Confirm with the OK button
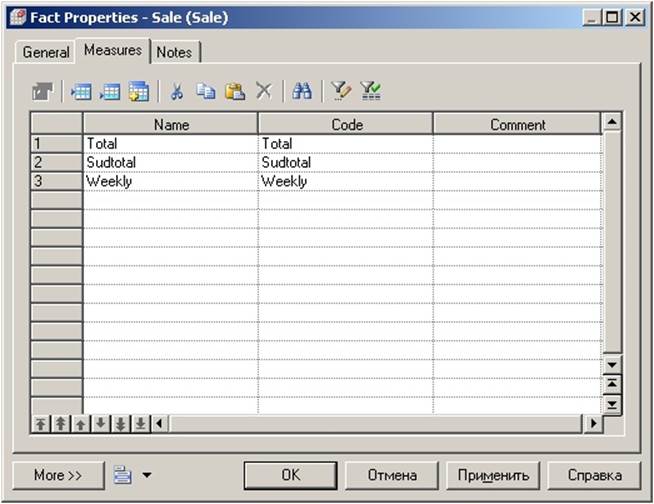 [x=291, y=475]
